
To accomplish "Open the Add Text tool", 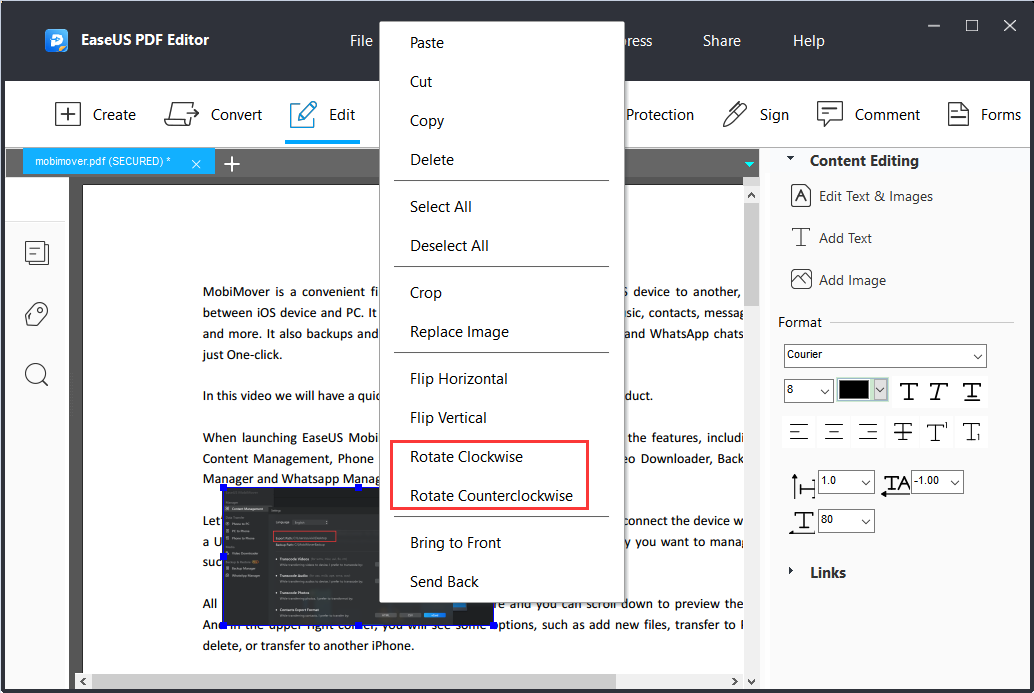I will (x=845, y=237).
